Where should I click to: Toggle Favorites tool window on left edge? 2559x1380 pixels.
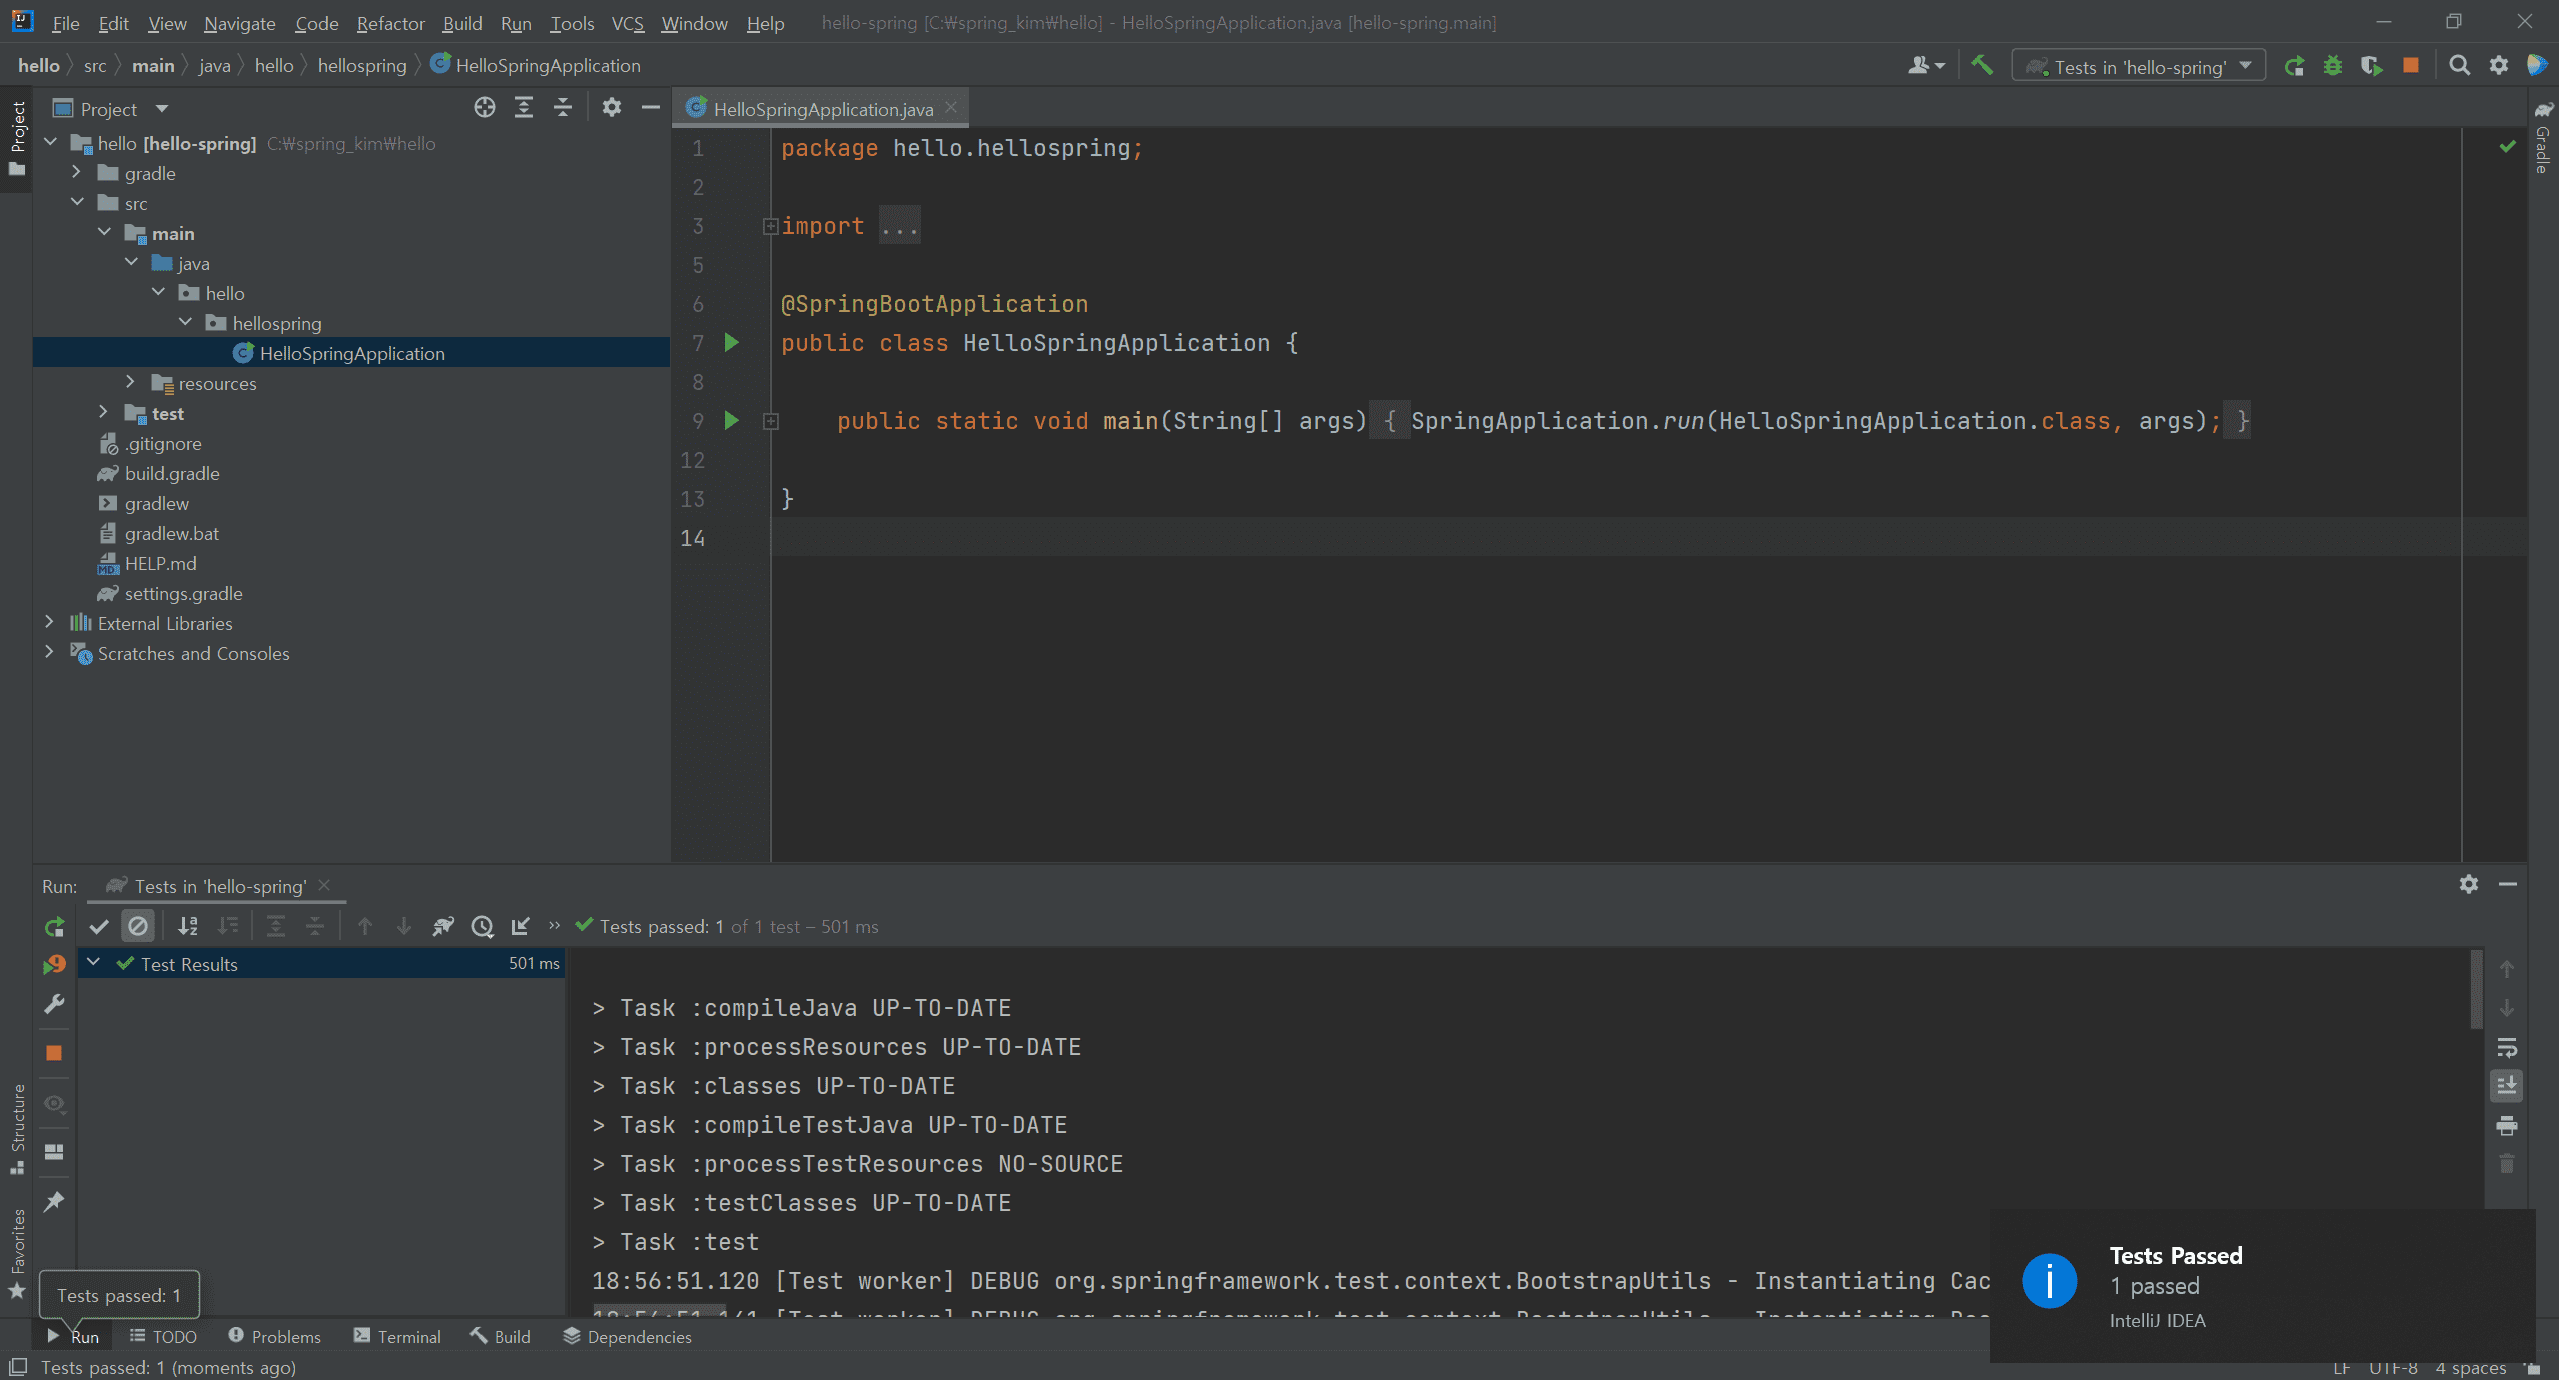[x=17, y=1254]
